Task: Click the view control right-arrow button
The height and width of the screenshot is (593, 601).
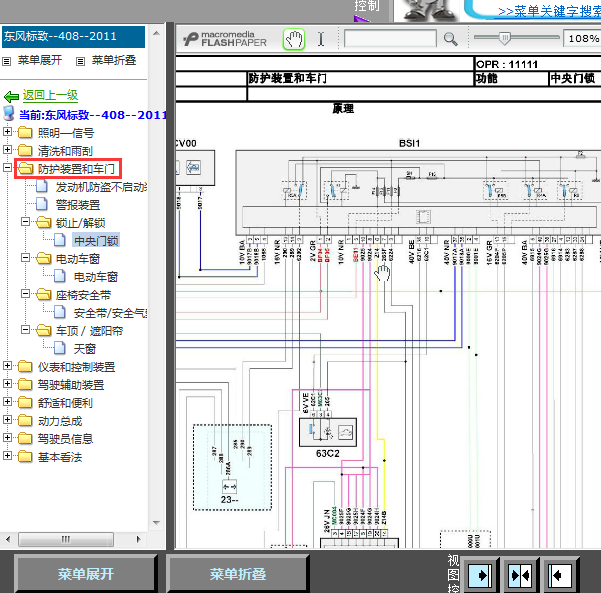Action: pyautogui.click(x=480, y=575)
